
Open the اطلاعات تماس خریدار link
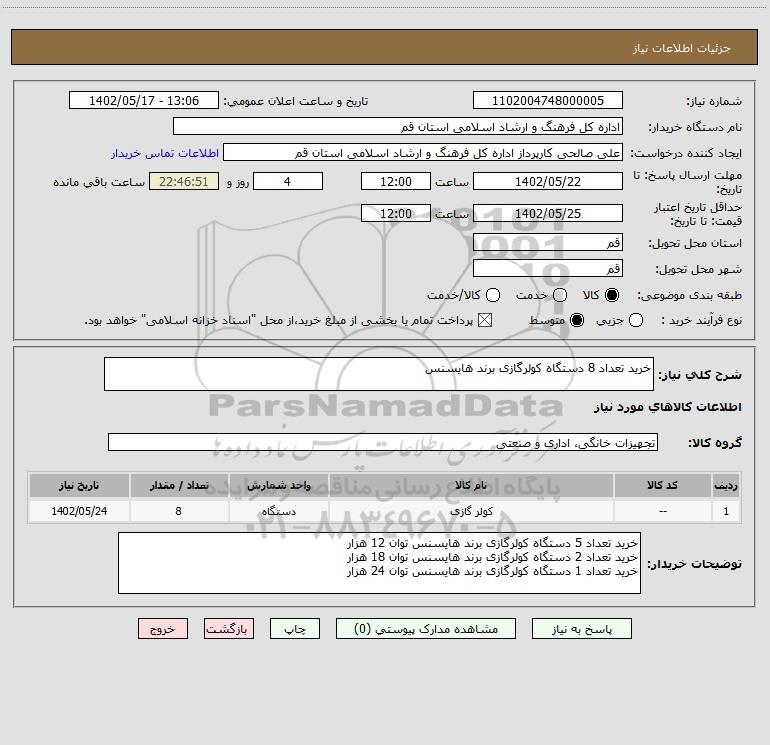pos(165,153)
